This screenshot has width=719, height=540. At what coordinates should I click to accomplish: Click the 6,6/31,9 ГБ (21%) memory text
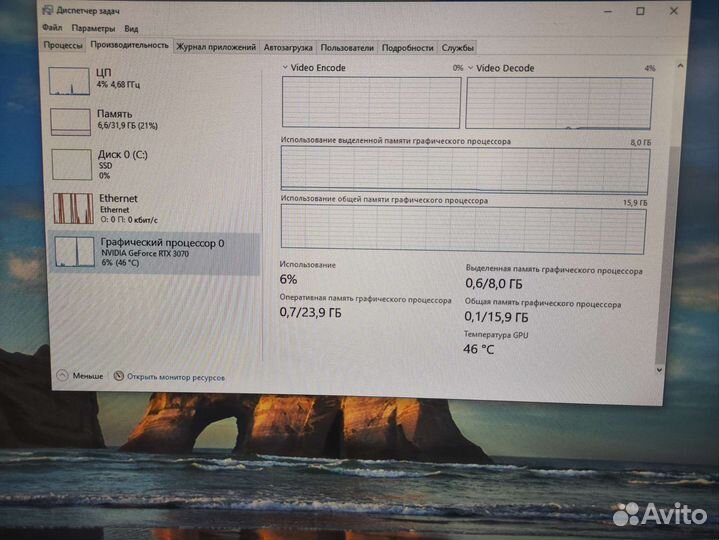(x=127, y=125)
